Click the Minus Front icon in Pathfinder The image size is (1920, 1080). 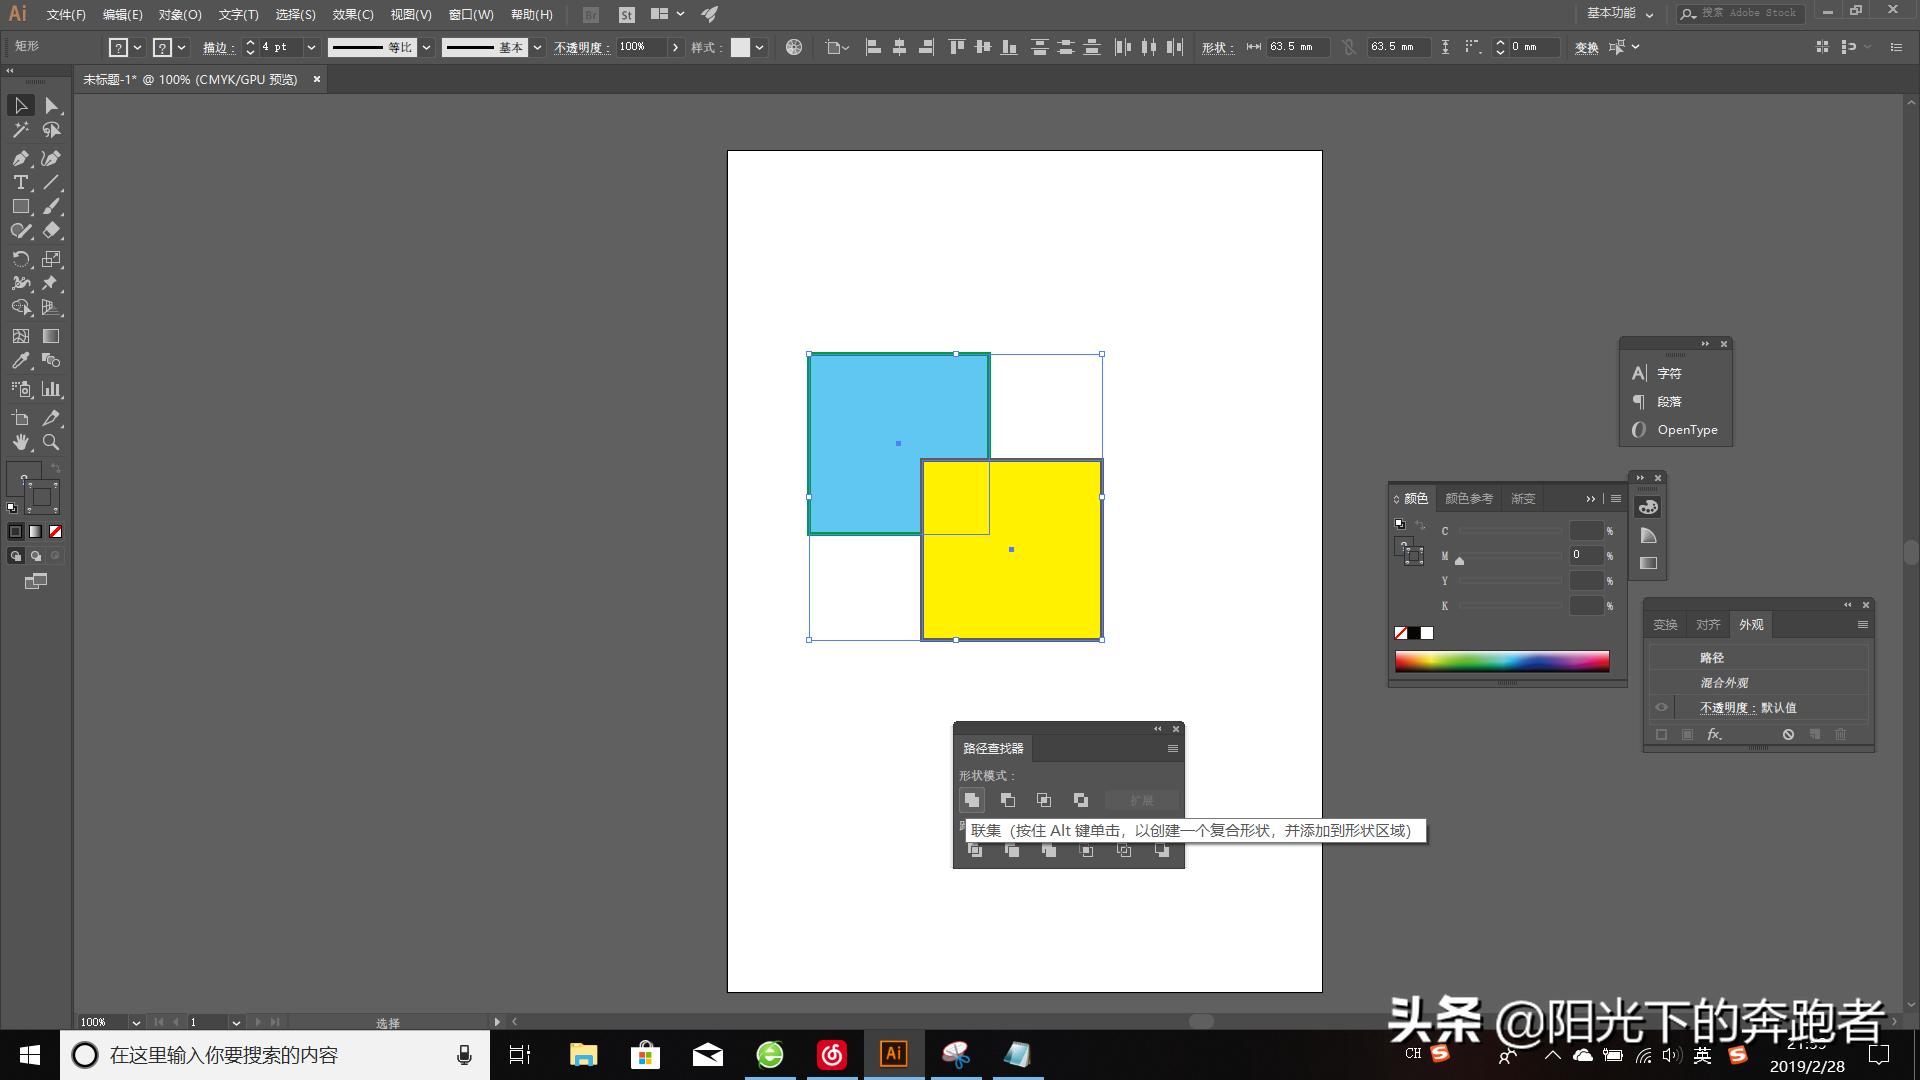[x=1008, y=800]
